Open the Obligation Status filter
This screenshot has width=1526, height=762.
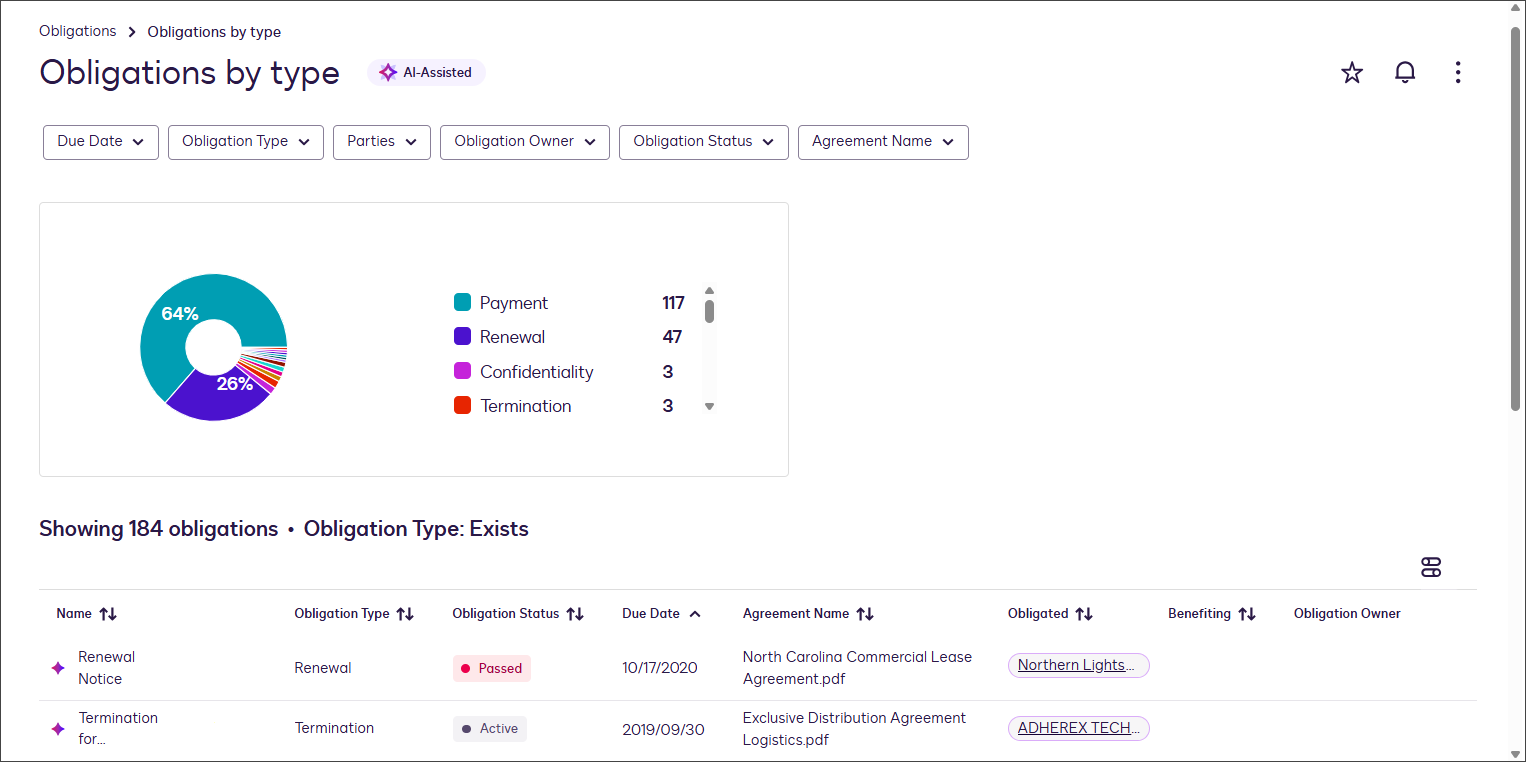tap(703, 142)
